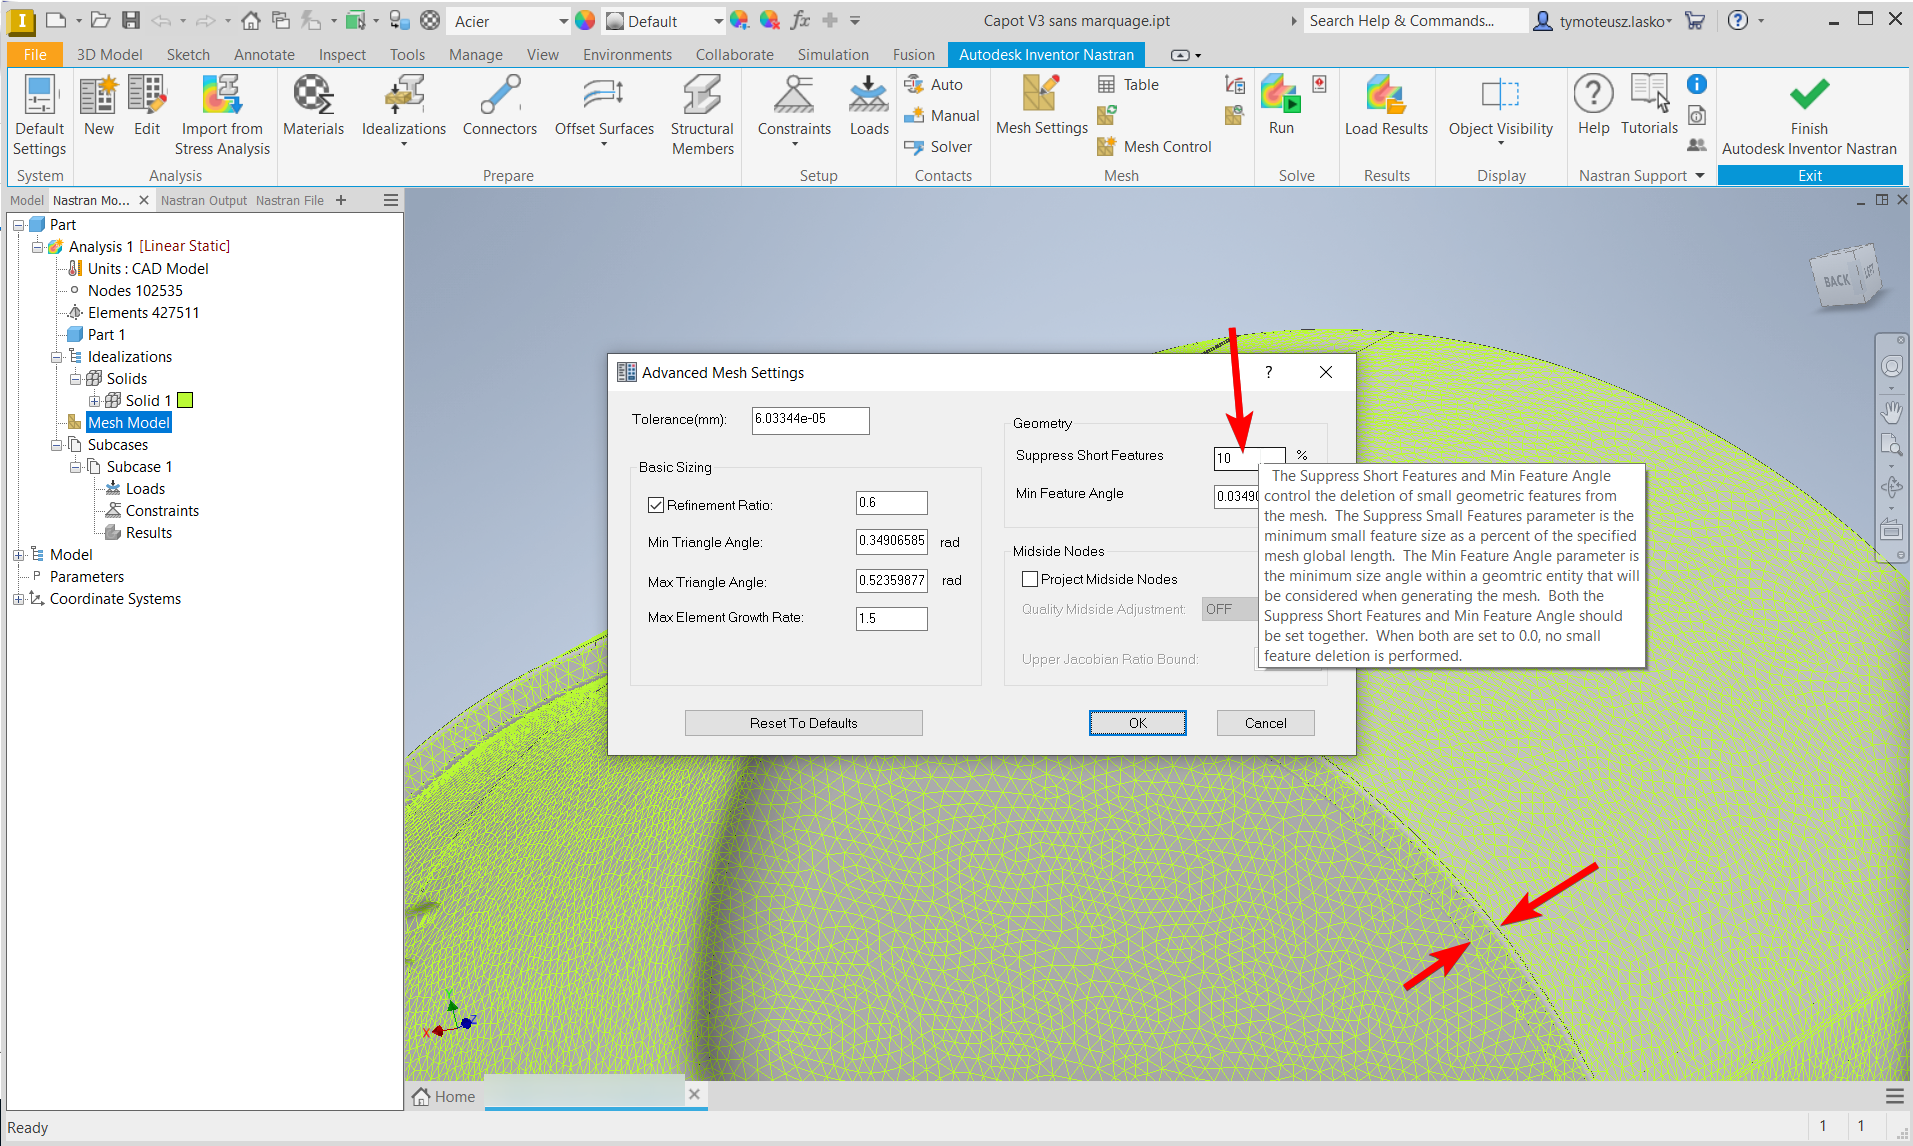Click Reset To Defaults button
Image resolution: width=1913 pixels, height=1146 pixels.
(x=803, y=723)
